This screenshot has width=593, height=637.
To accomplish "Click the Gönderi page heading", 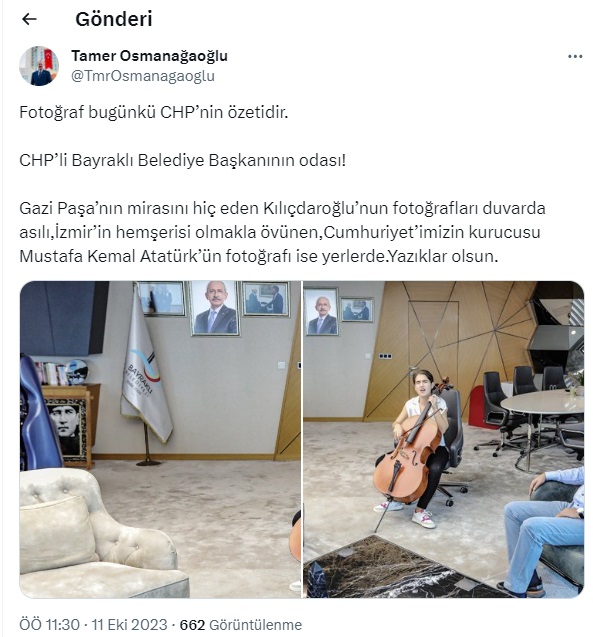I will pyautogui.click(x=114, y=19).
